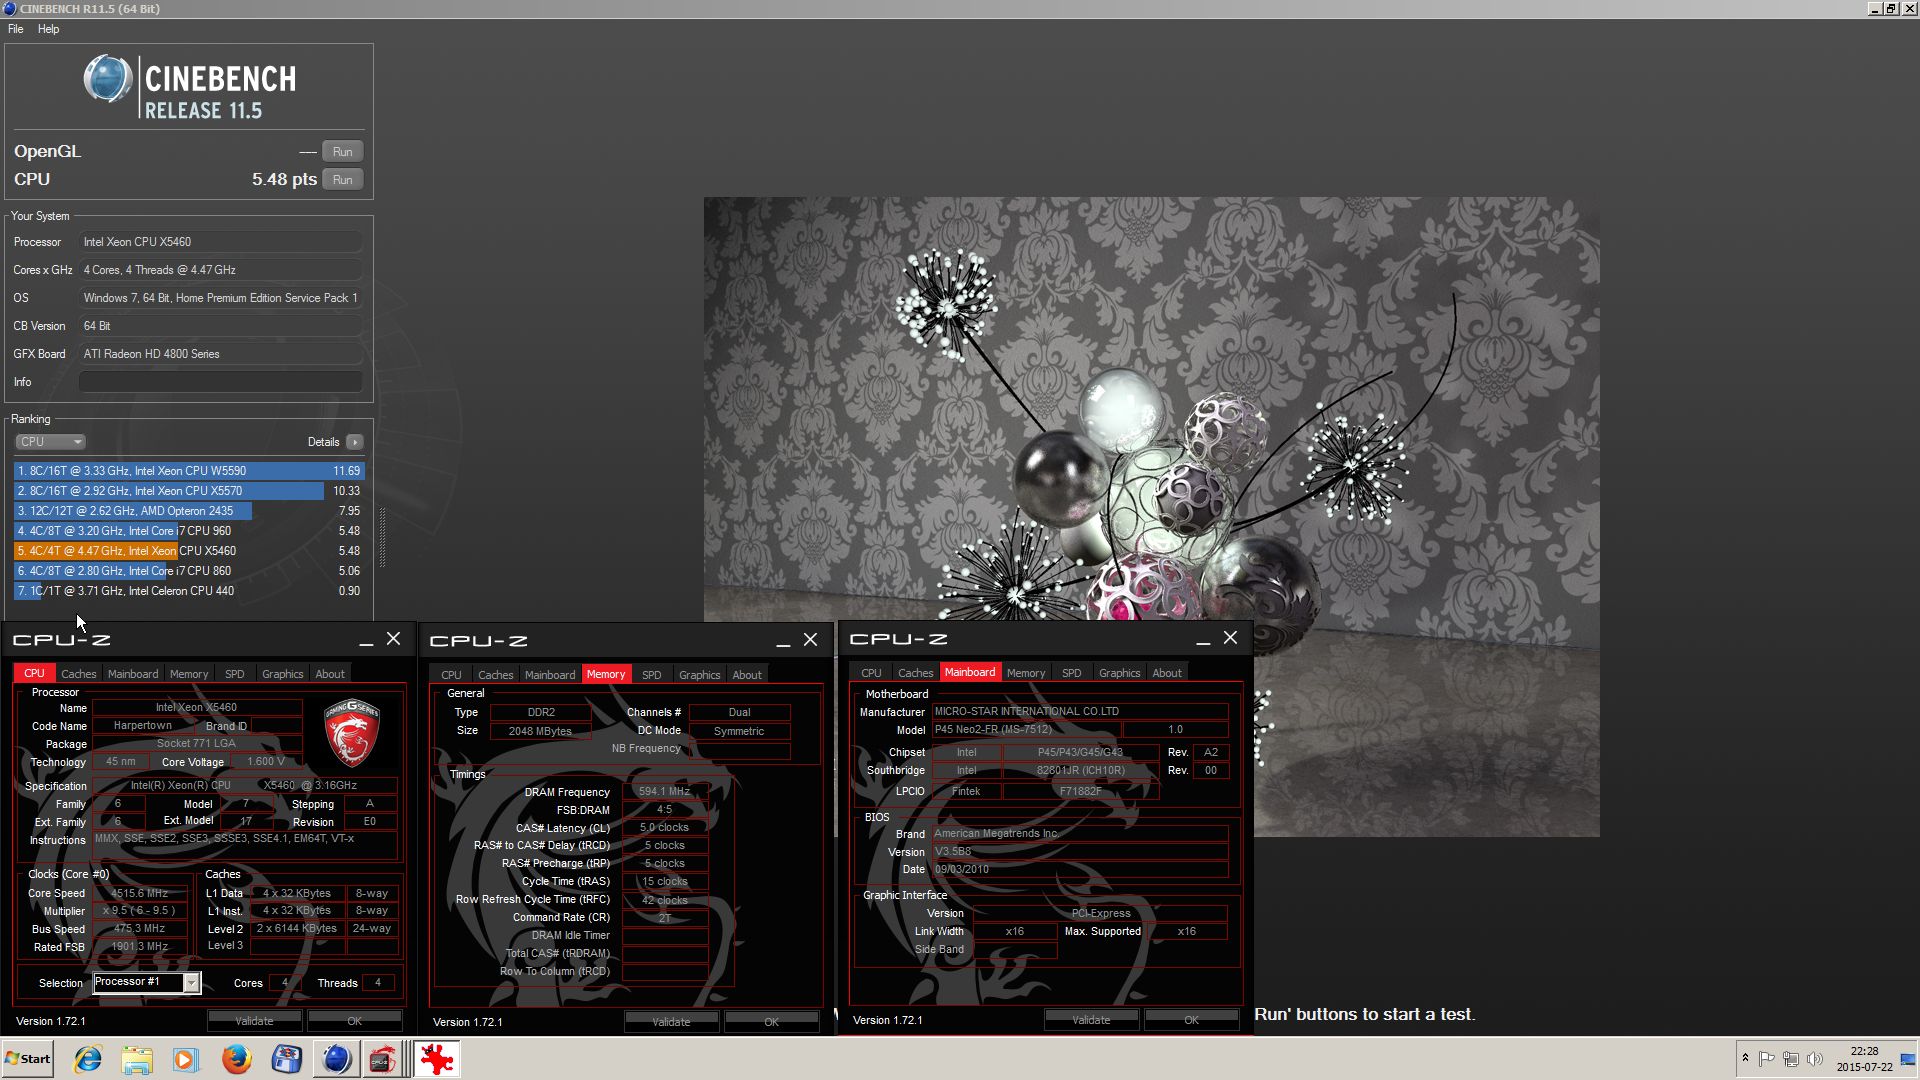Select ranking row AMD Opteron 2435
This screenshot has height=1080, width=1920.
click(x=189, y=511)
